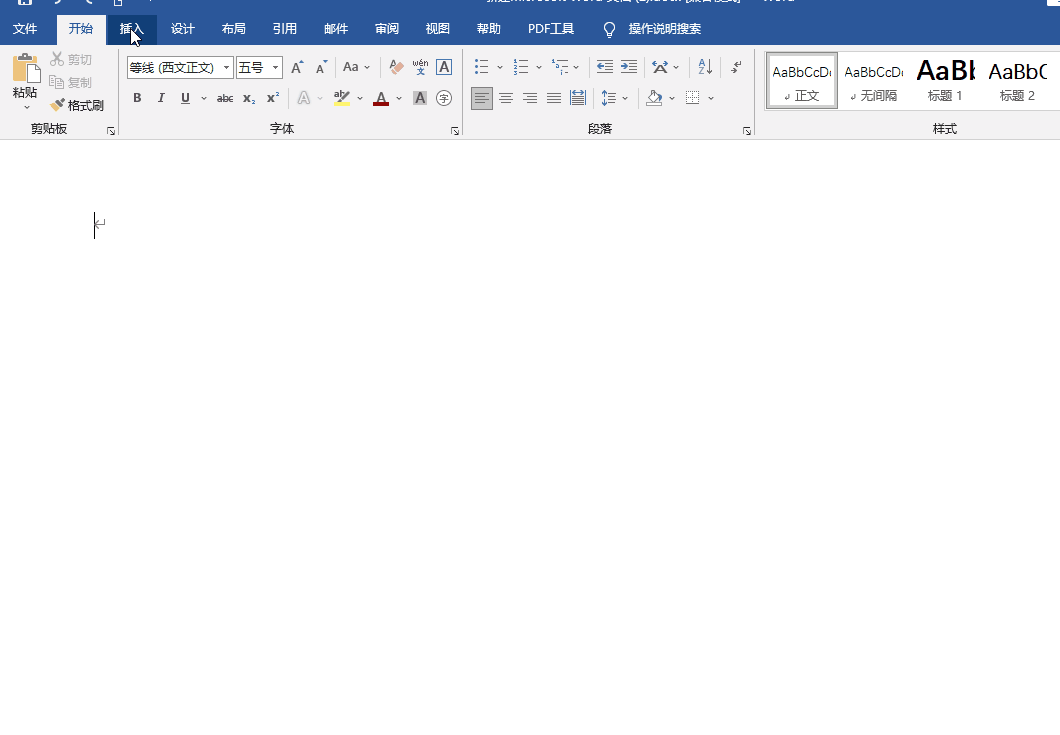
Task: Click the clear formatting eraser icon
Action: coord(396,68)
